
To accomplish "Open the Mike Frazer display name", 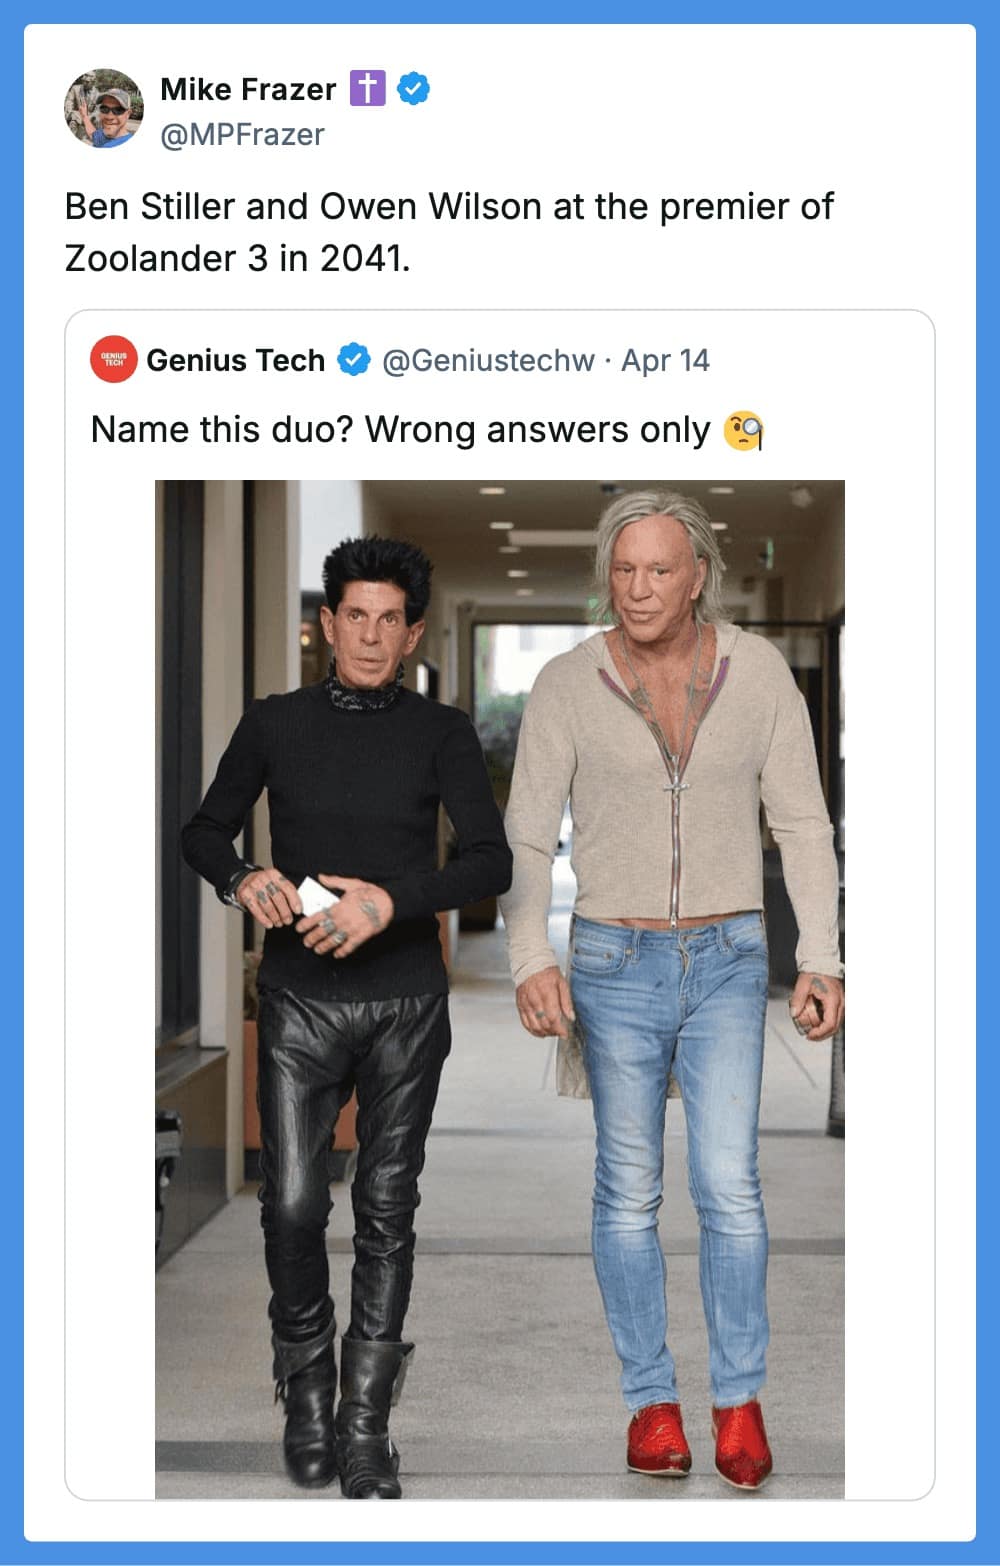I will tap(248, 89).
